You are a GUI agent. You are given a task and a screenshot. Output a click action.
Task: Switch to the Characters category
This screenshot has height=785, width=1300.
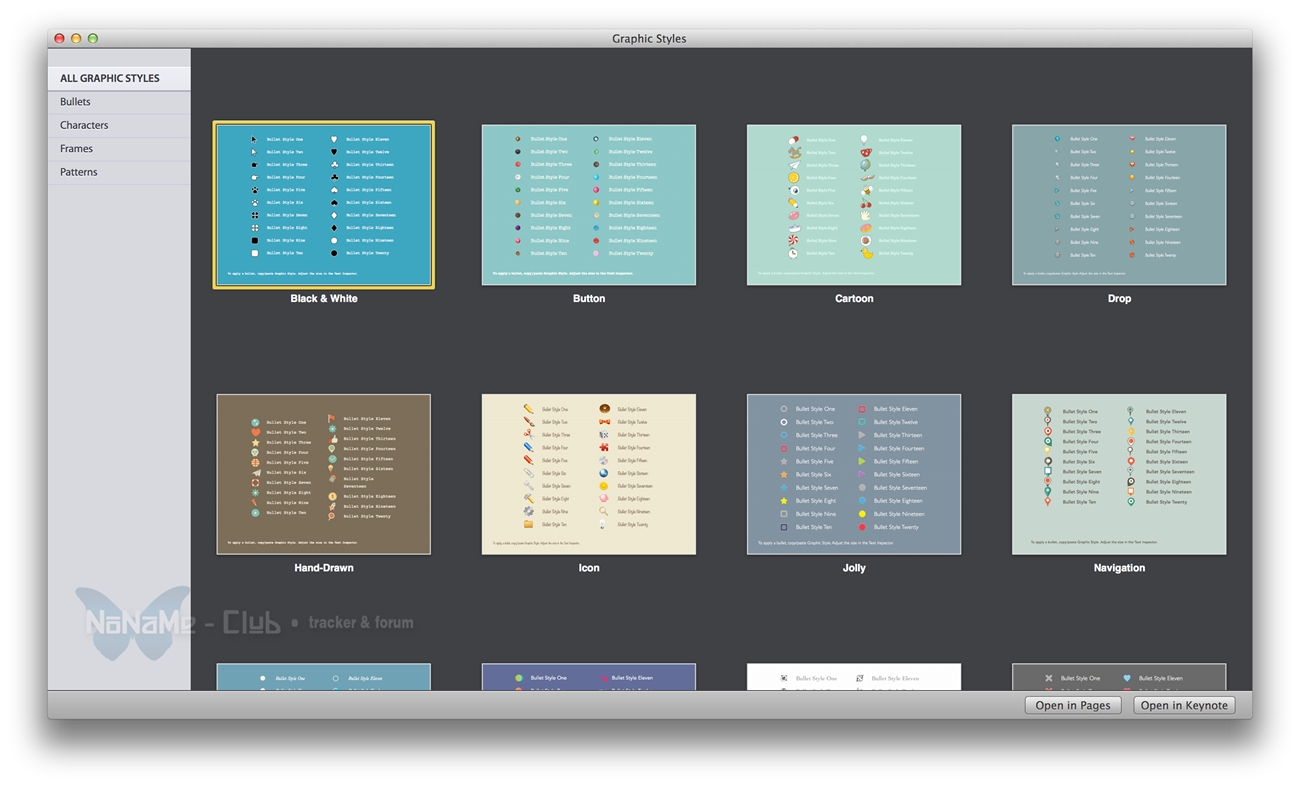click(84, 125)
